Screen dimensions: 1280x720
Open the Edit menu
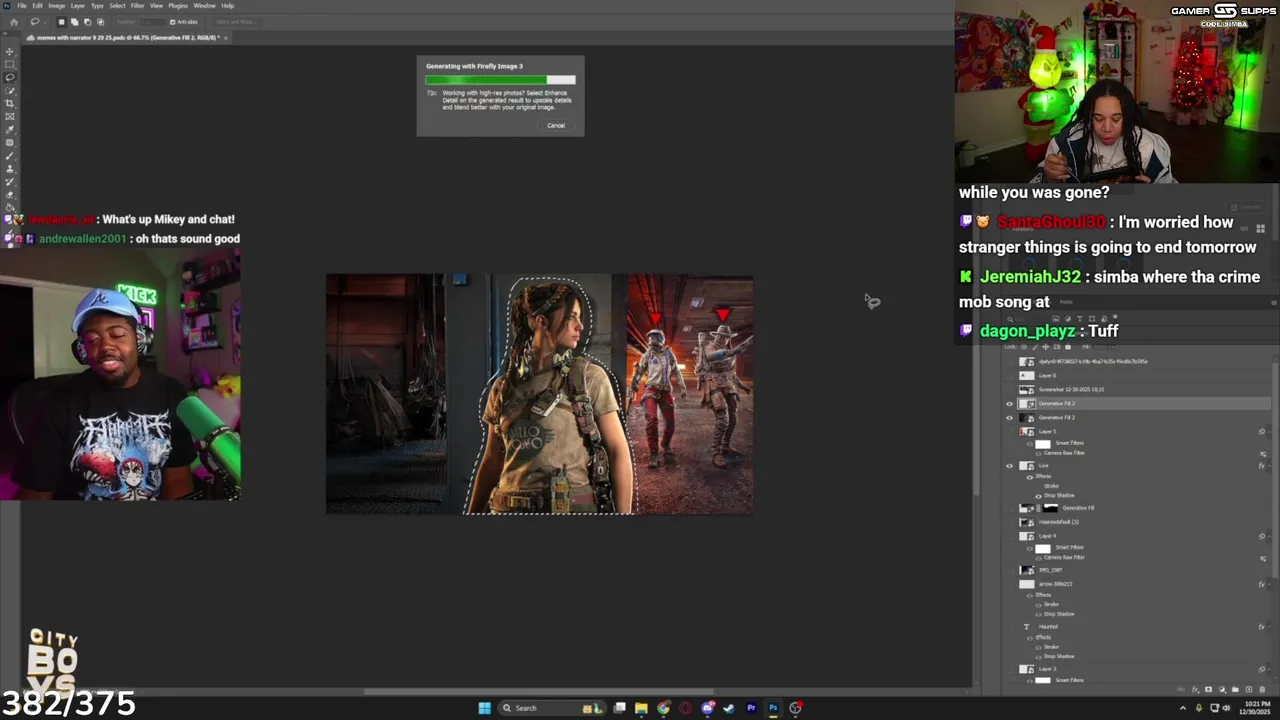[x=37, y=6]
